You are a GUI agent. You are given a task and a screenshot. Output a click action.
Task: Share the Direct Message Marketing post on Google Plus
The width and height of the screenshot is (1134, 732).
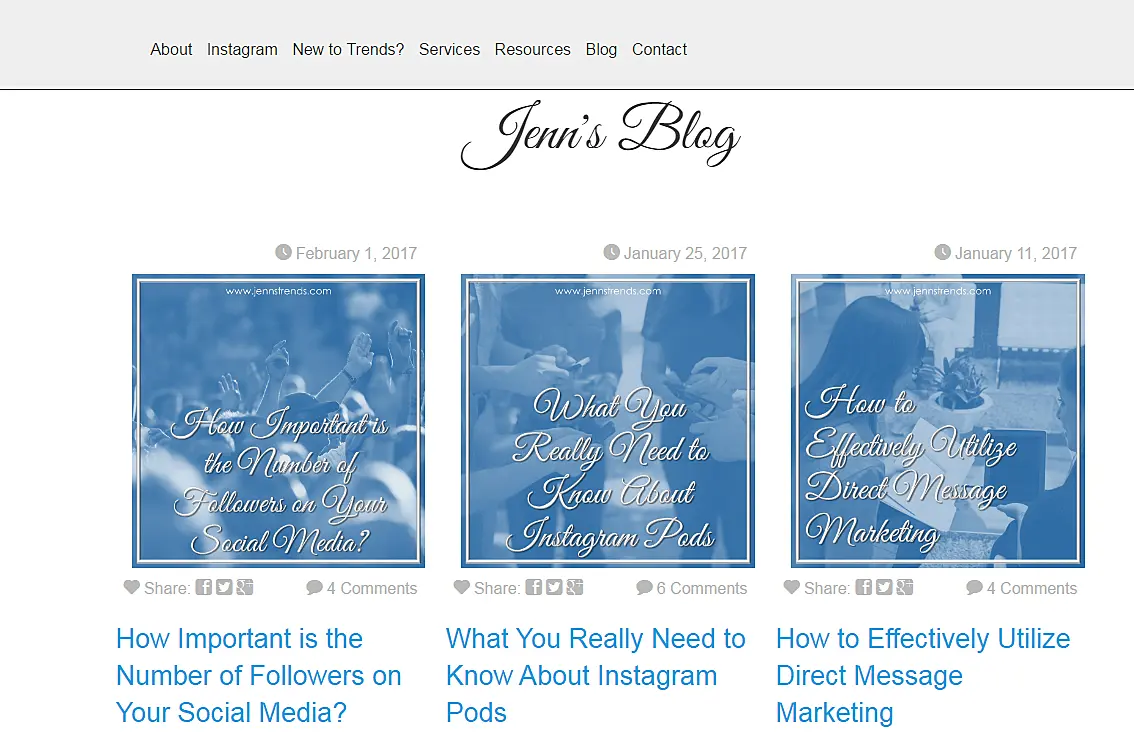coord(904,587)
